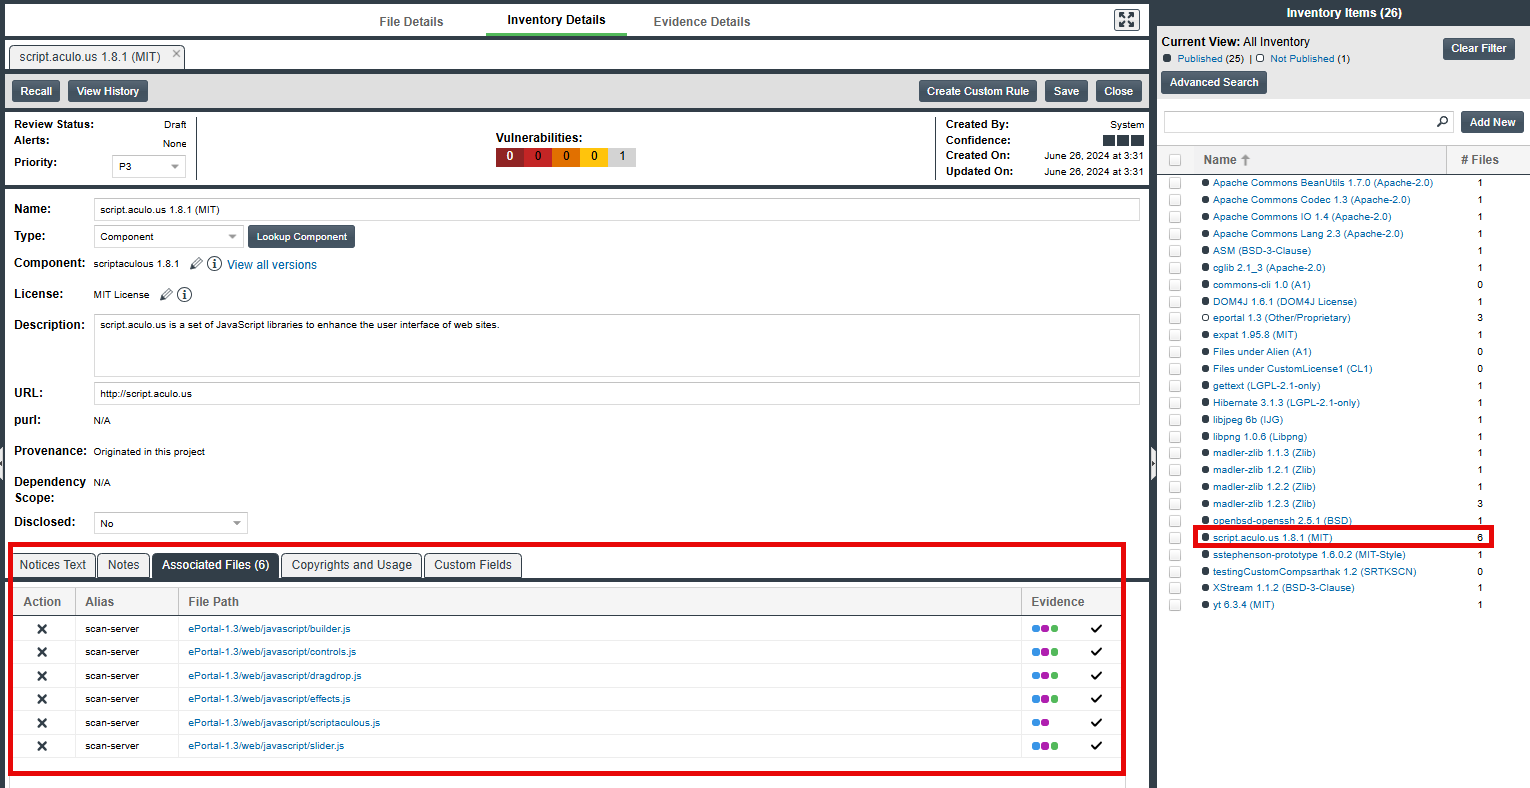Image resolution: width=1530 pixels, height=788 pixels.
Task: Click the View all versions link
Action: 272,265
